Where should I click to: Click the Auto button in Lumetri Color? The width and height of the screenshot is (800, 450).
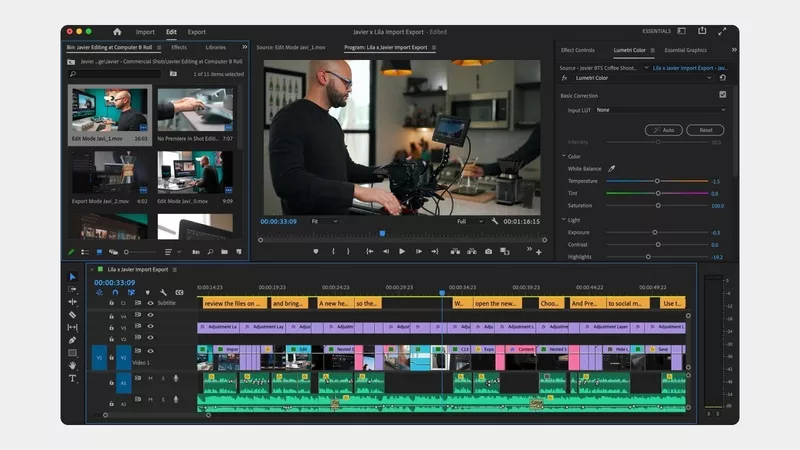coord(664,130)
